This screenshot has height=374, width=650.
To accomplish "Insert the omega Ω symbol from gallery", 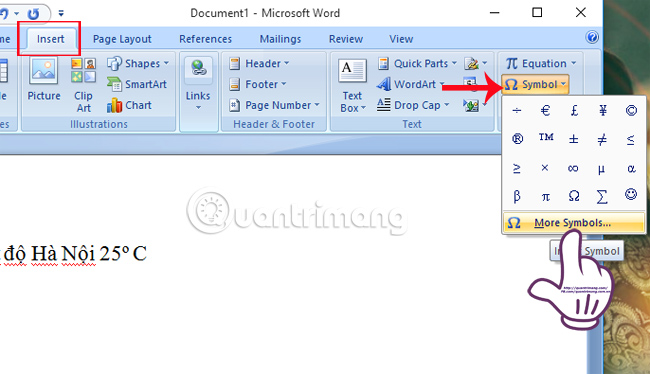I will click(x=574, y=196).
